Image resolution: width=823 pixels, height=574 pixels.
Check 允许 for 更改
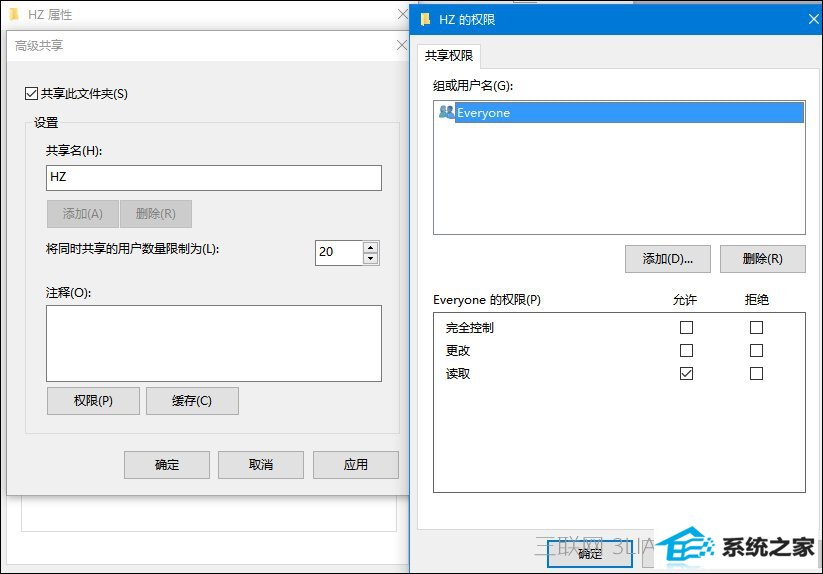pos(686,350)
